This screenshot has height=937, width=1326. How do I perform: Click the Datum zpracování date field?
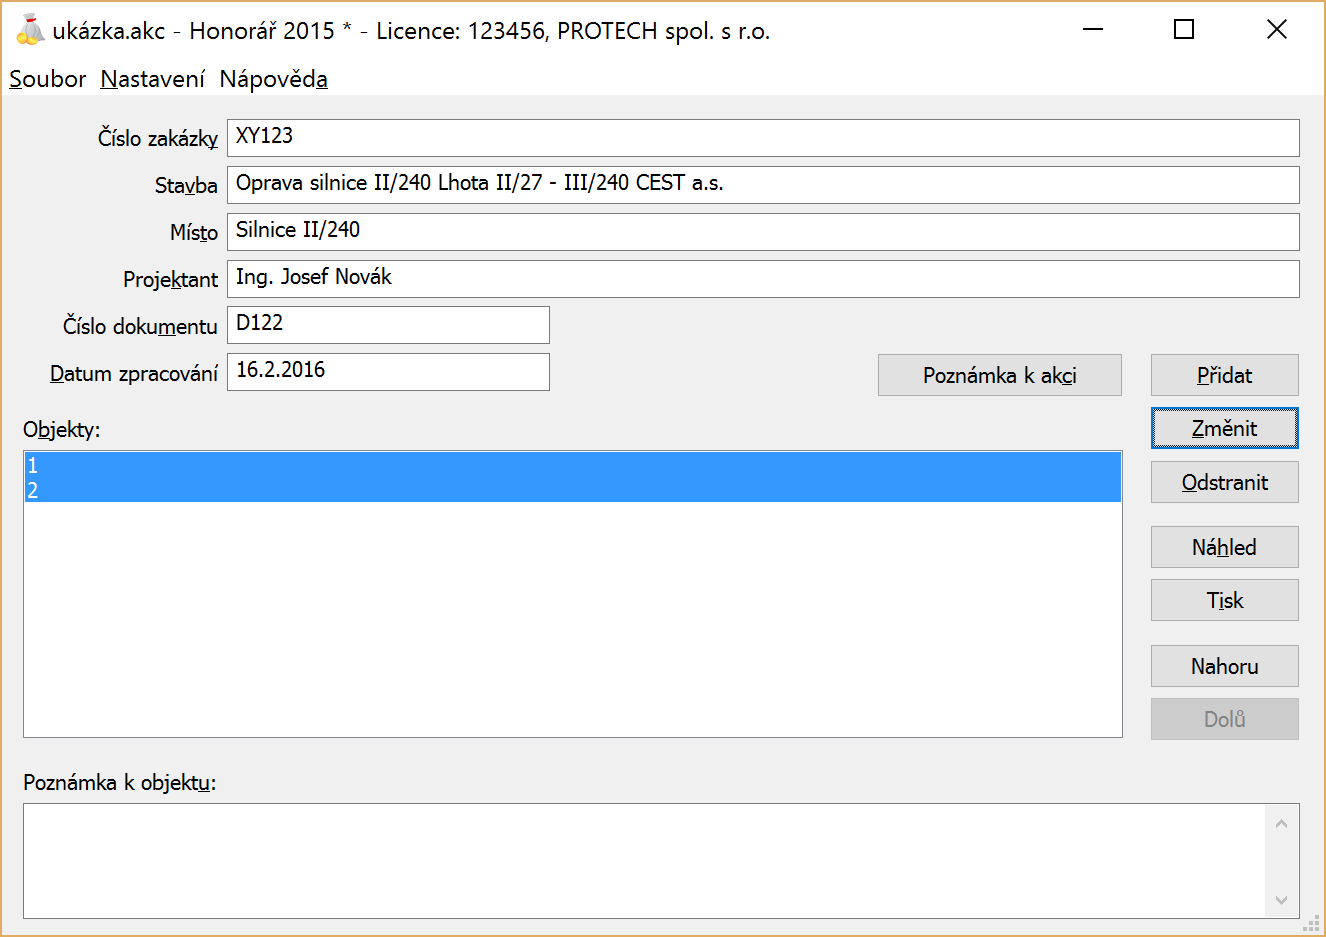(x=388, y=372)
